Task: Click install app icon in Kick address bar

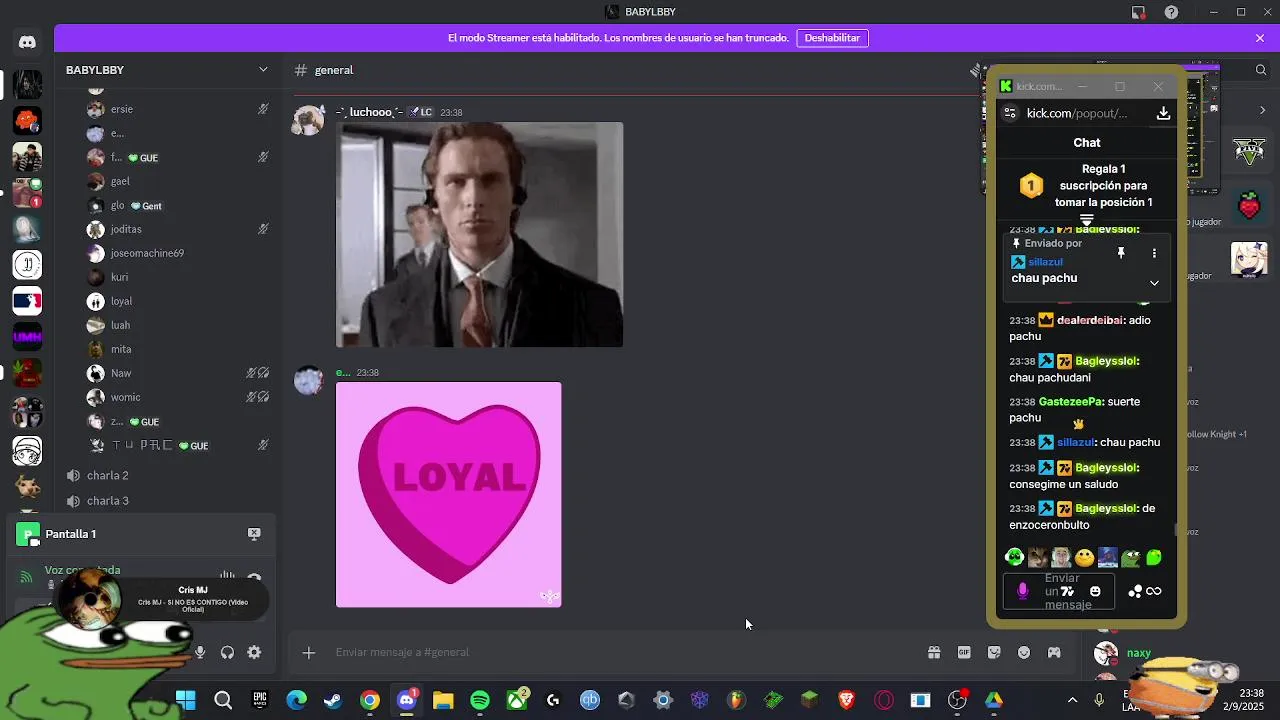Action: [1163, 113]
